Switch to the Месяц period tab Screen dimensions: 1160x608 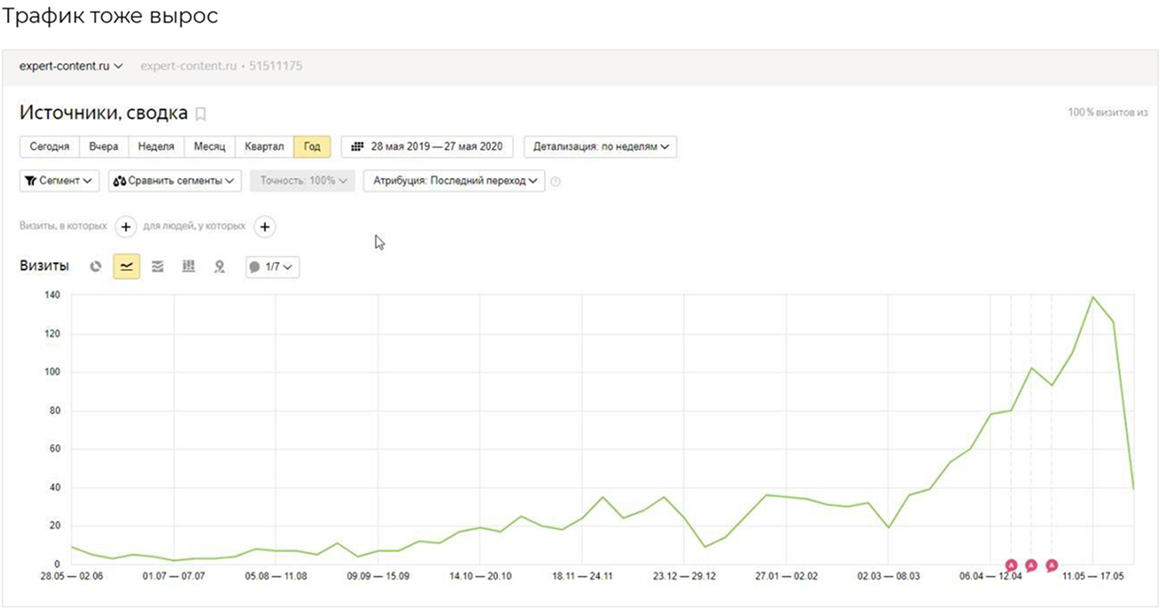coord(209,147)
